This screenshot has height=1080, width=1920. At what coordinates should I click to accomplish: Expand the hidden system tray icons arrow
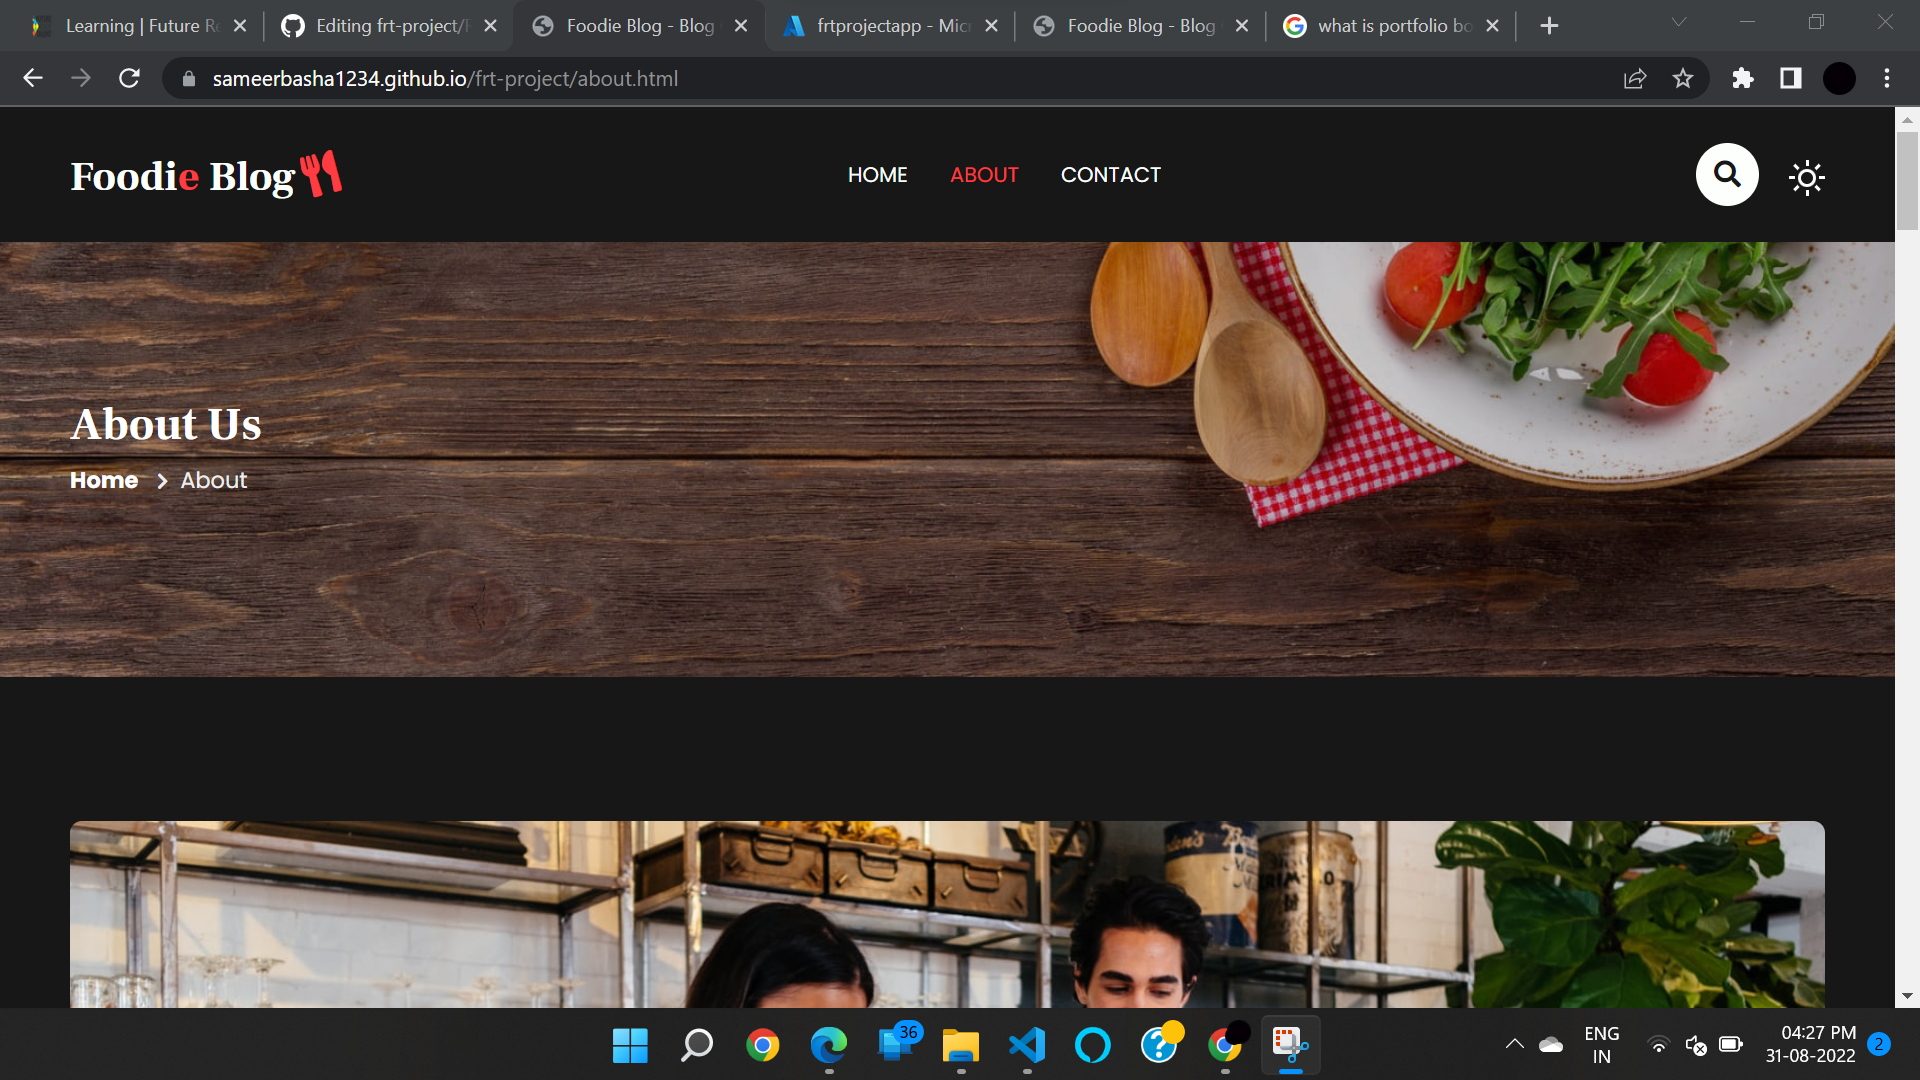1516,1046
